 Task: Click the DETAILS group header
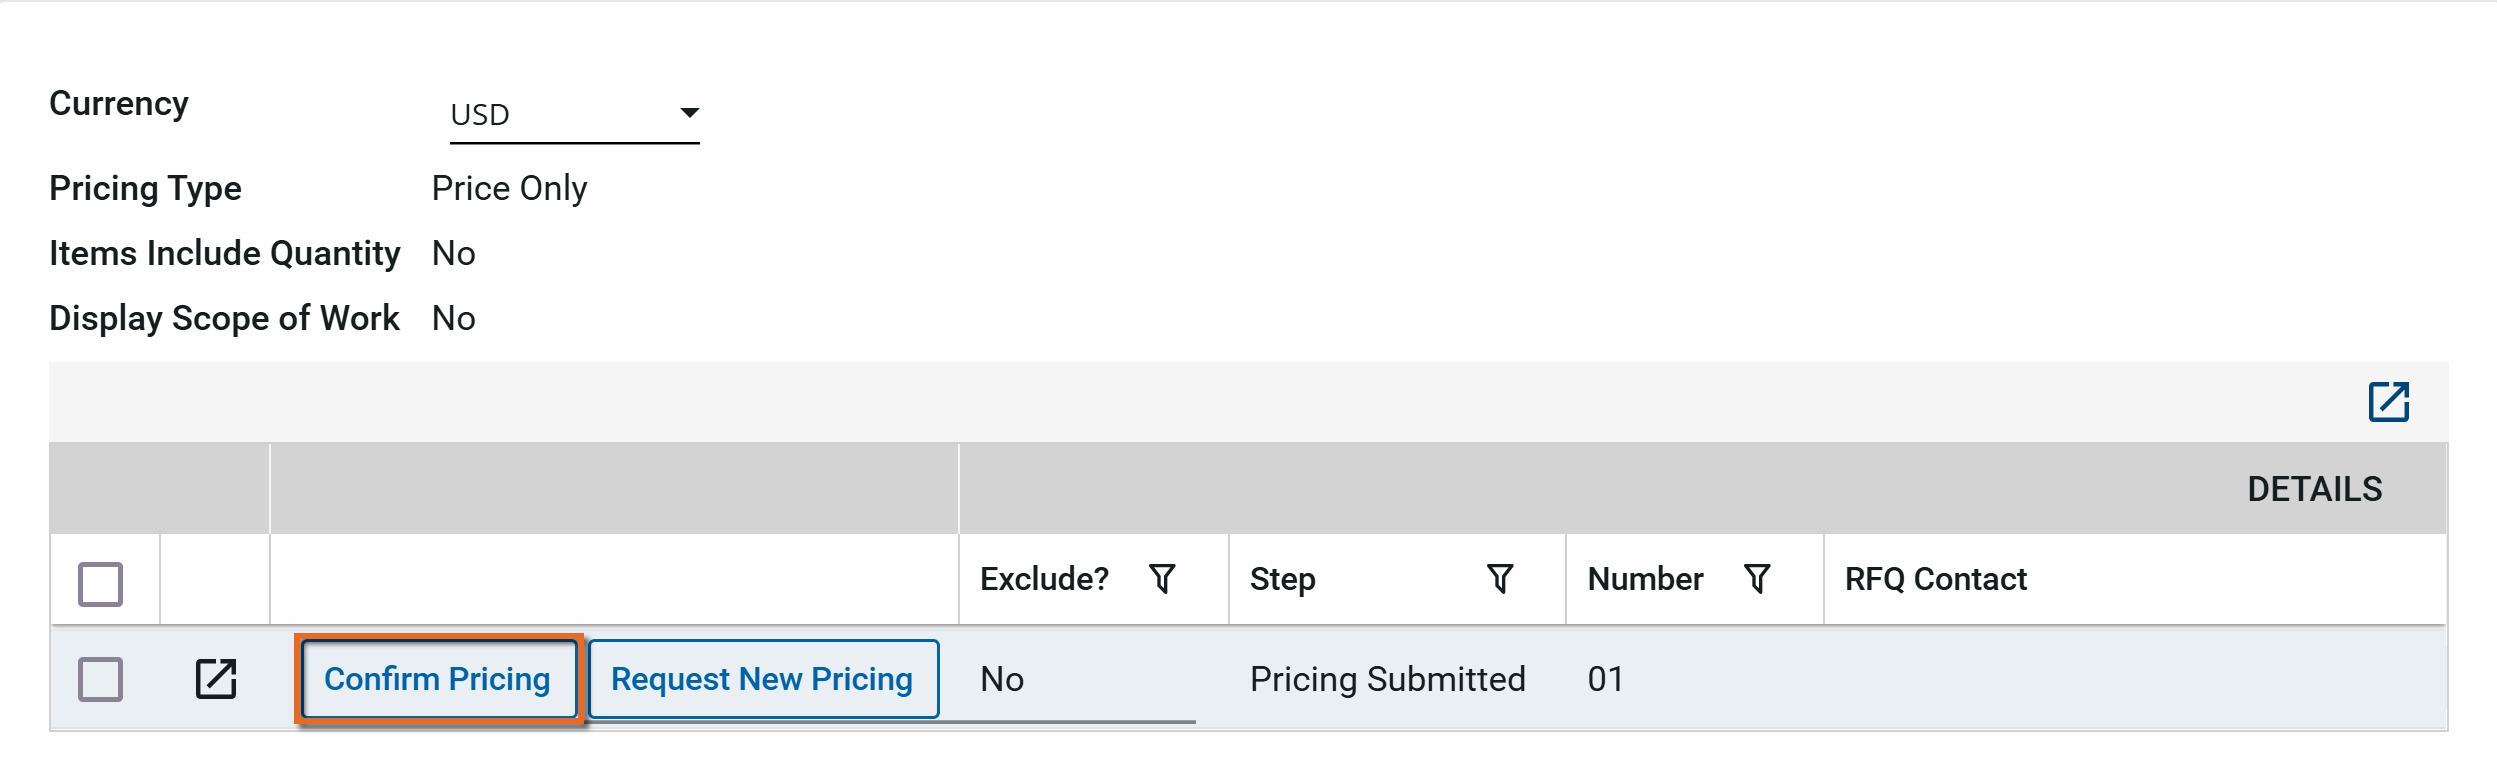tap(2314, 489)
